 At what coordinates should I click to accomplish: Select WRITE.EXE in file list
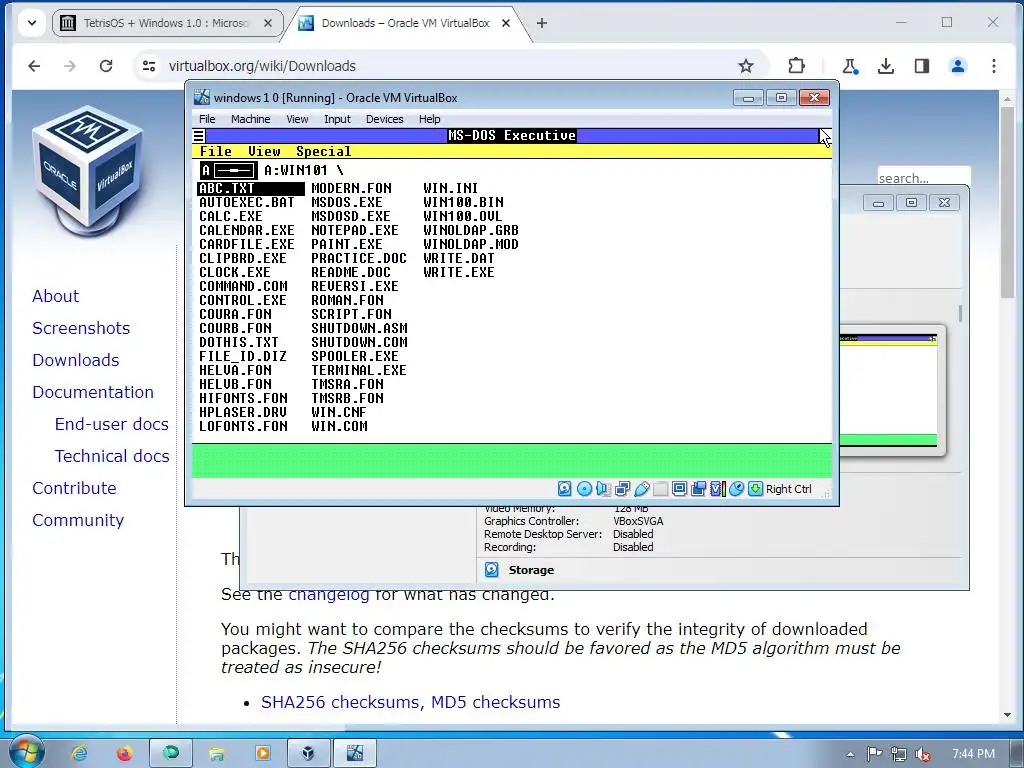458,272
